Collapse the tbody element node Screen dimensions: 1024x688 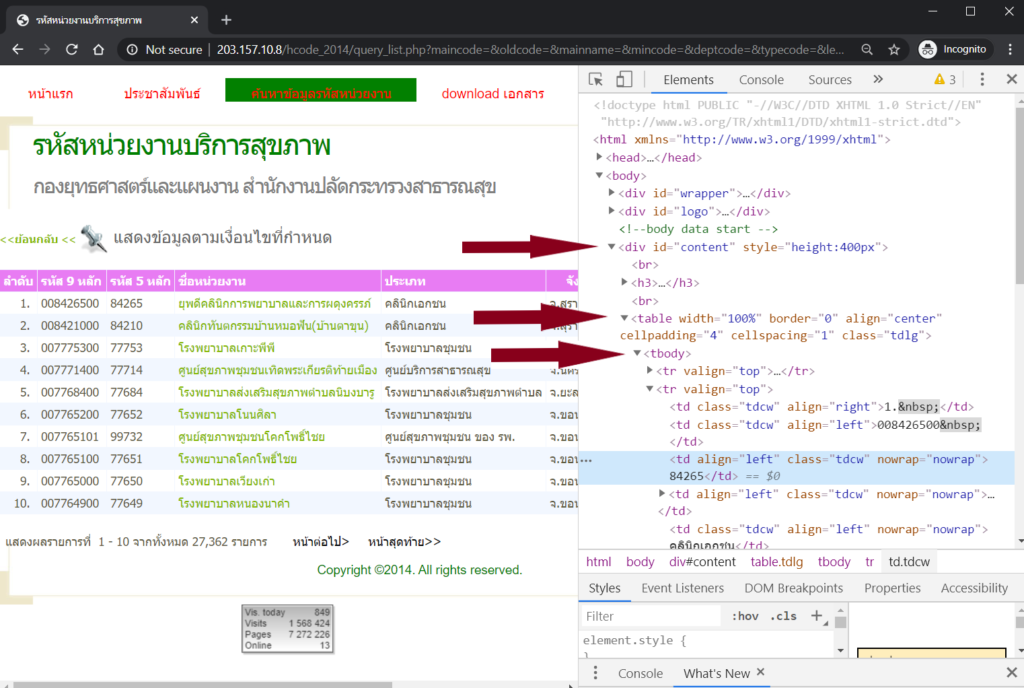(x=637, y=354)
